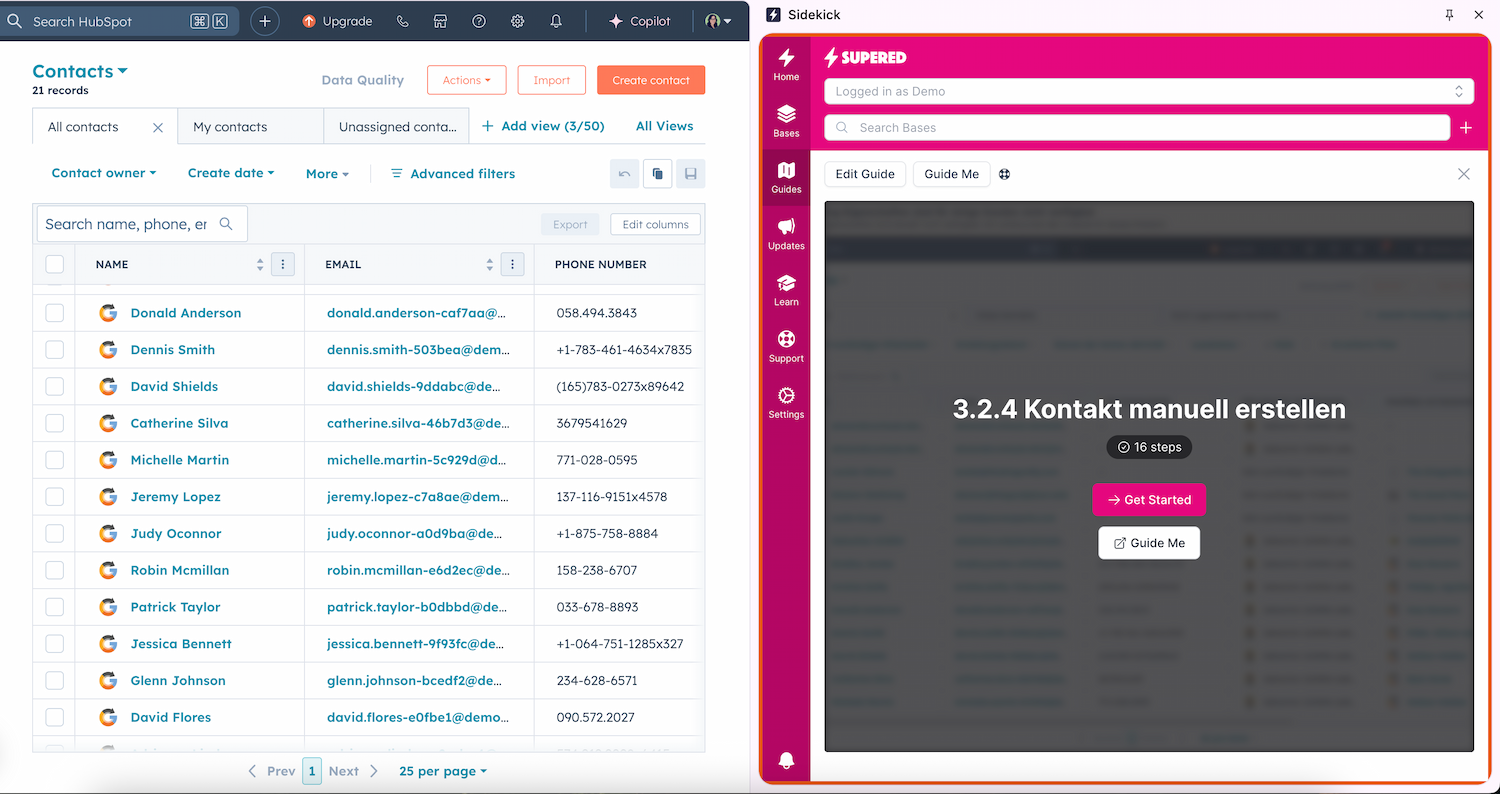Pin the Sidekick panel
Screen dimensions: 1500x794
[1450, 15]
